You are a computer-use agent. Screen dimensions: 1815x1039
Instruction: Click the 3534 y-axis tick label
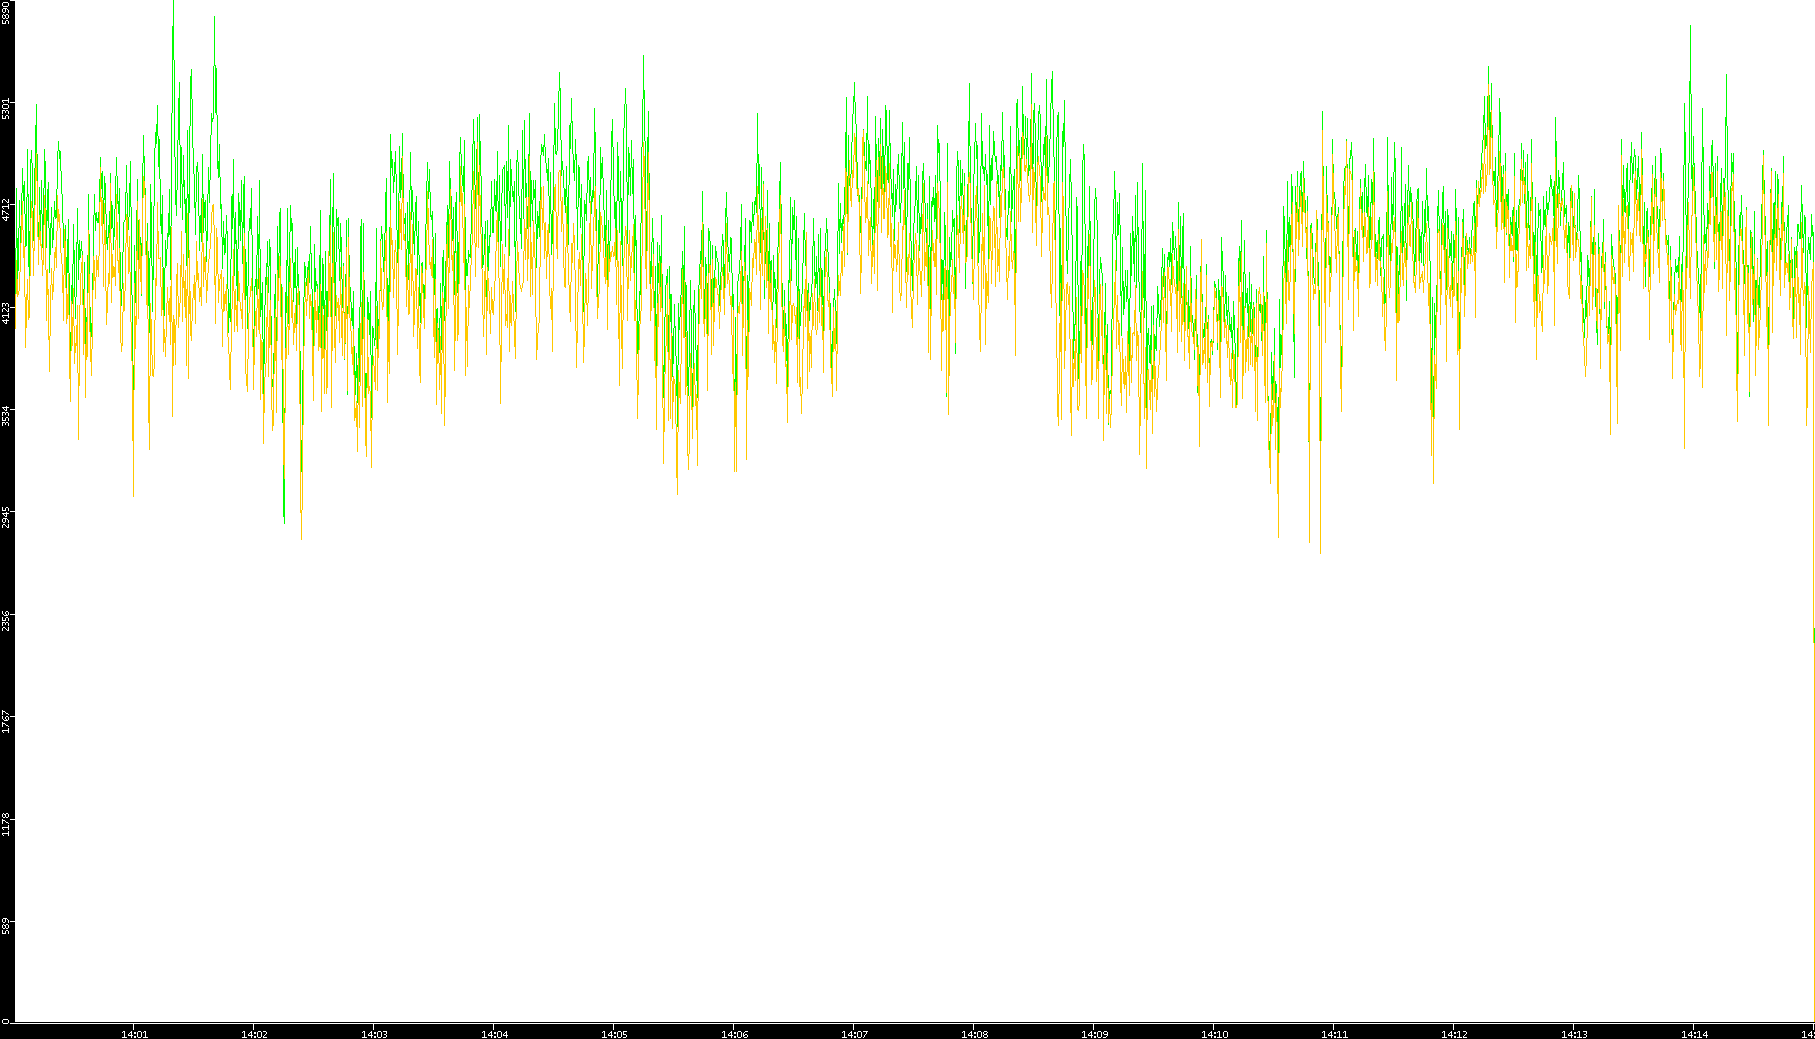click(6, 415)
